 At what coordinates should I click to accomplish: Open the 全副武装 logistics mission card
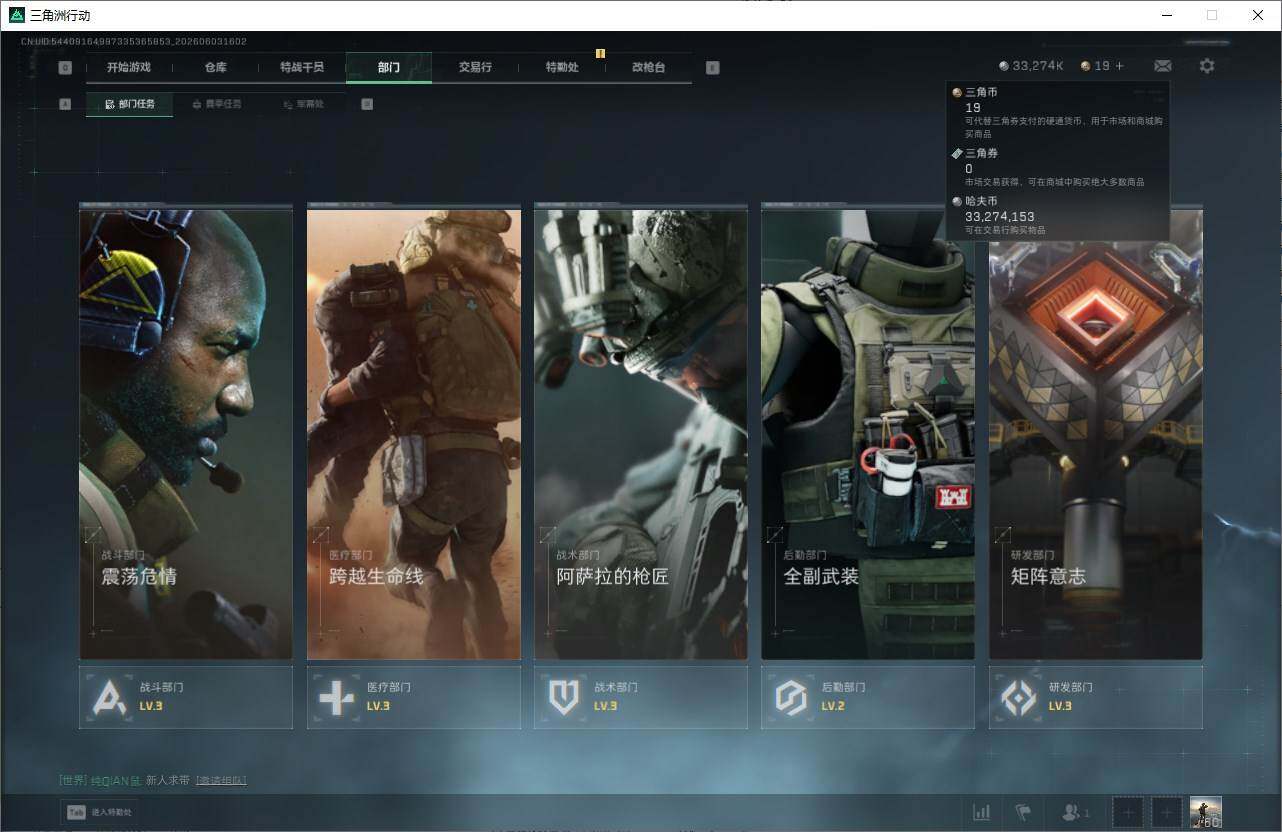click(868, 432)
